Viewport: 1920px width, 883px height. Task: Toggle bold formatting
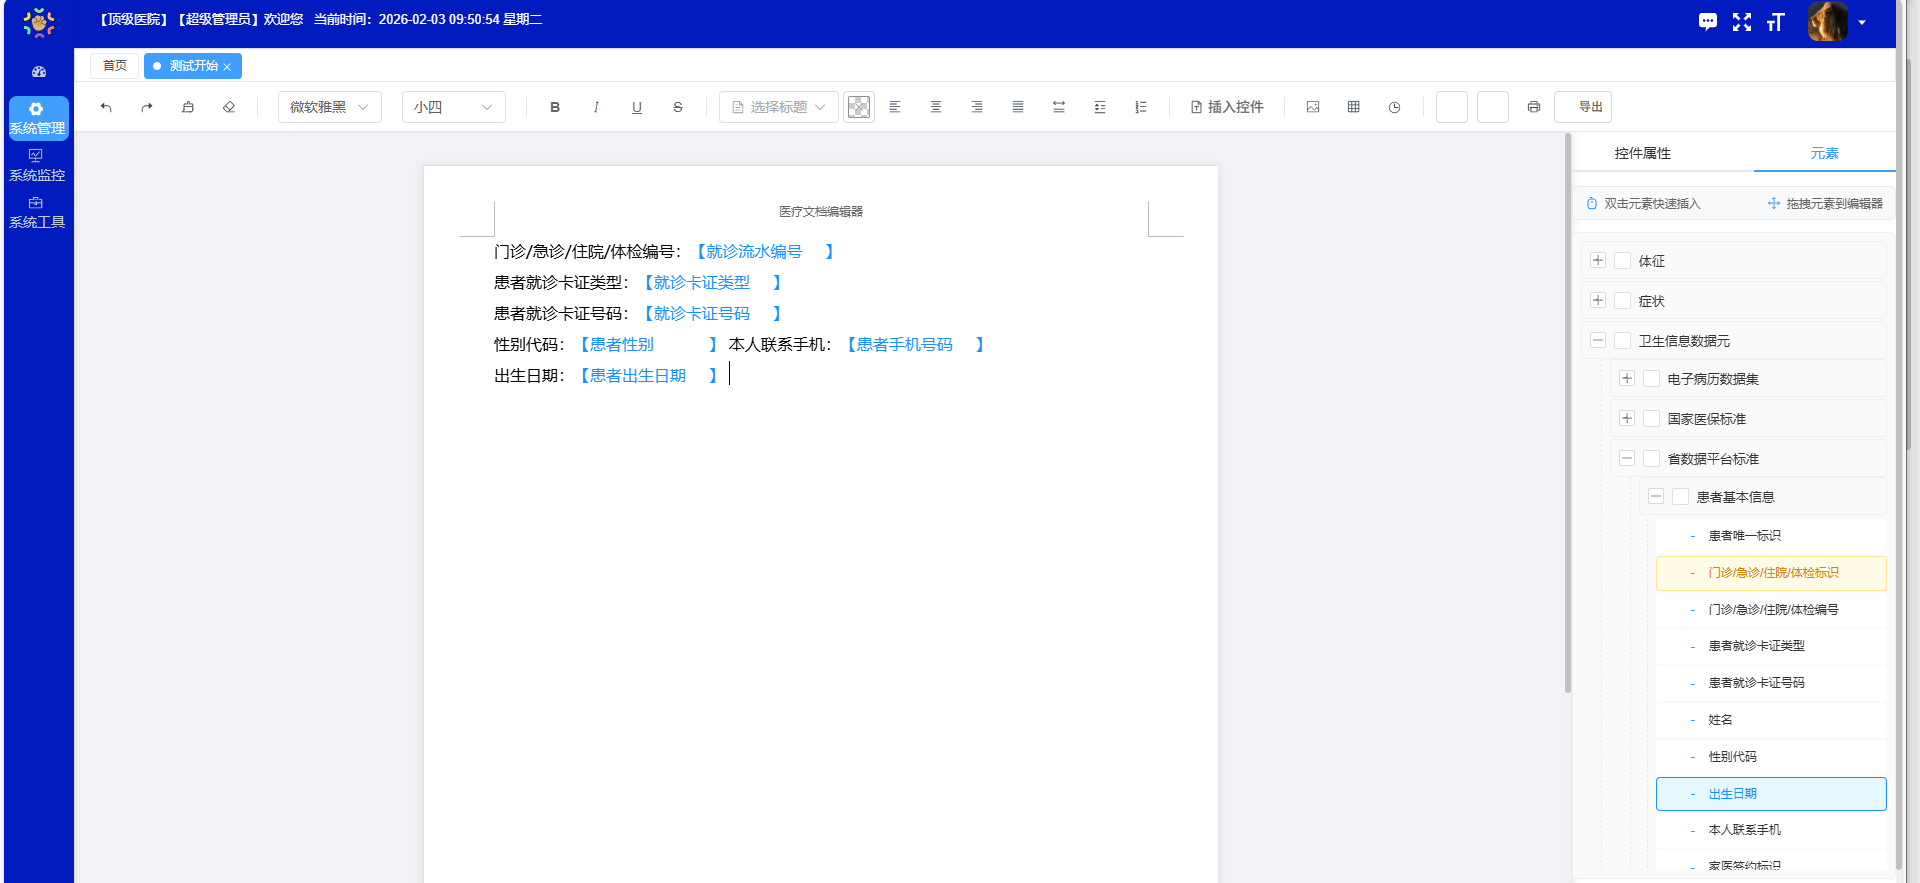click(x=555, y=107)
